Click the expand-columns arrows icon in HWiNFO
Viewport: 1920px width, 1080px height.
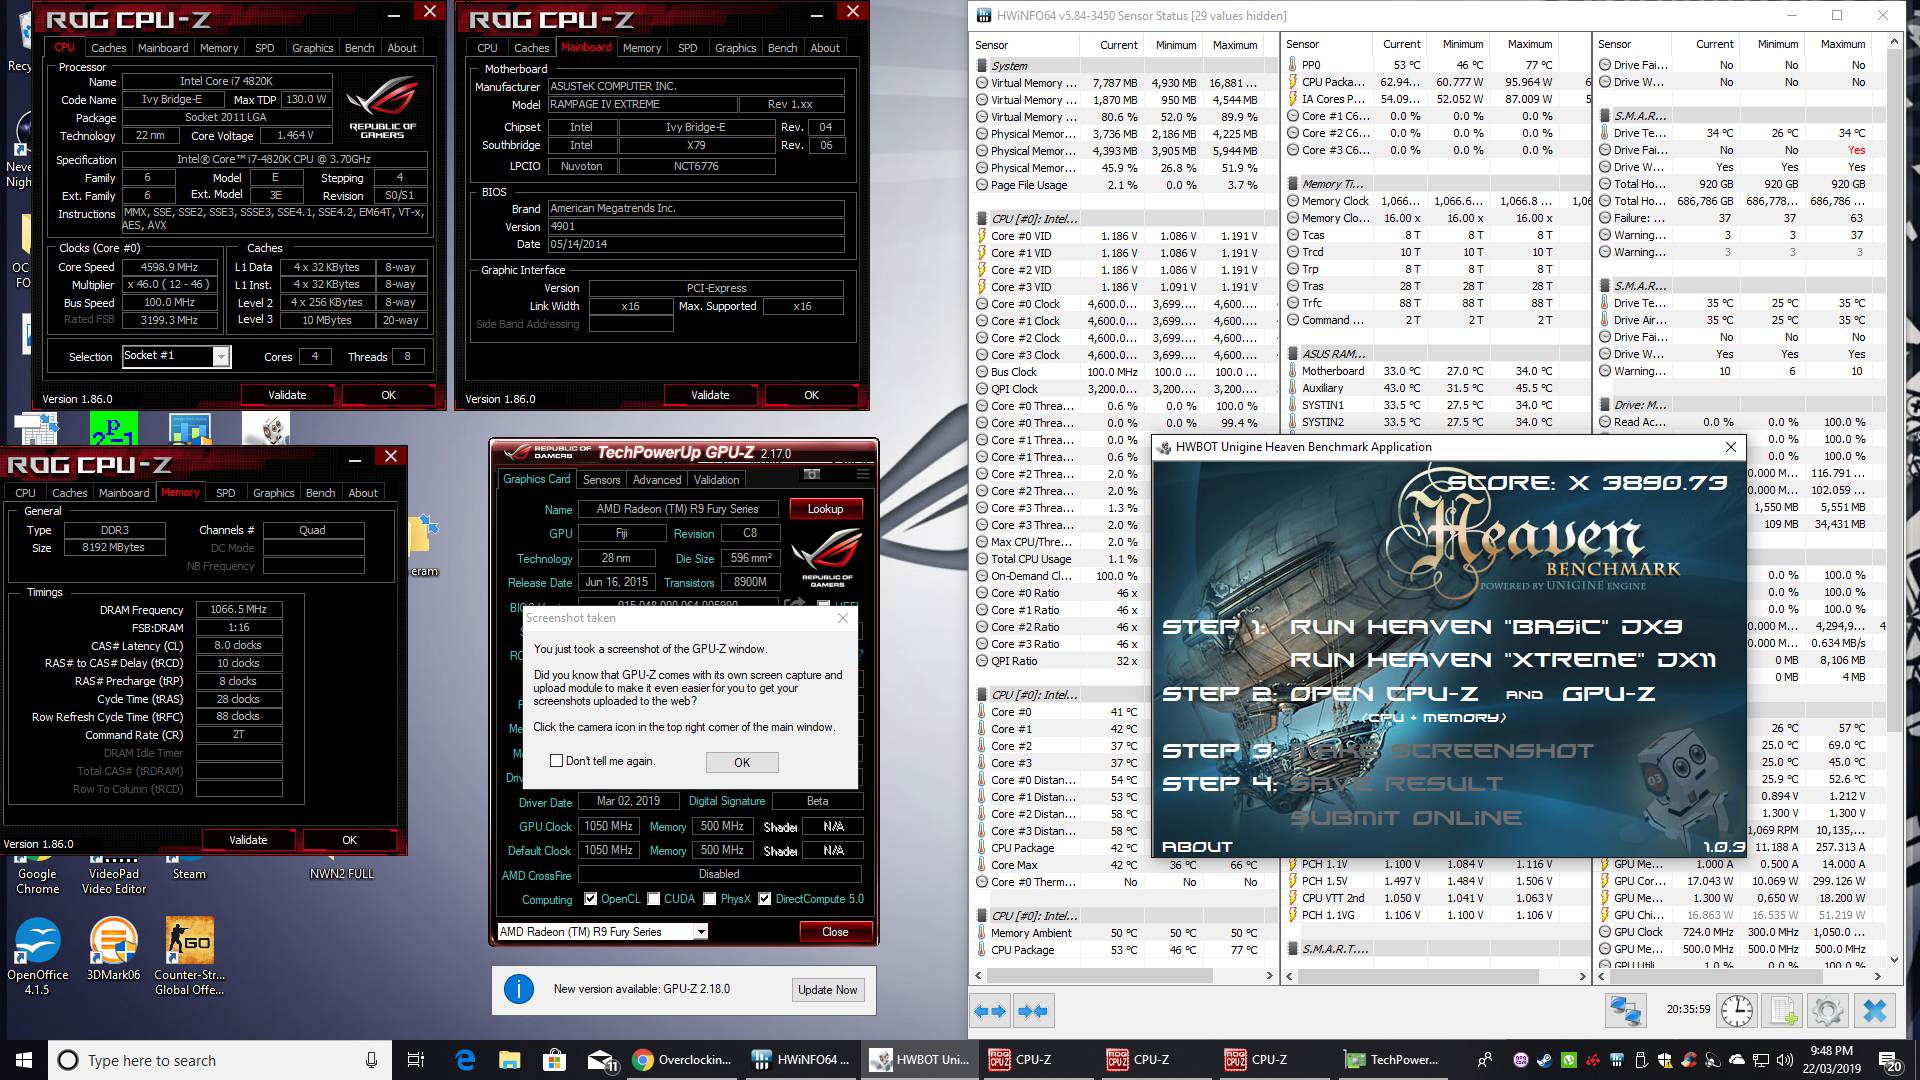(x=990, y=1011)
